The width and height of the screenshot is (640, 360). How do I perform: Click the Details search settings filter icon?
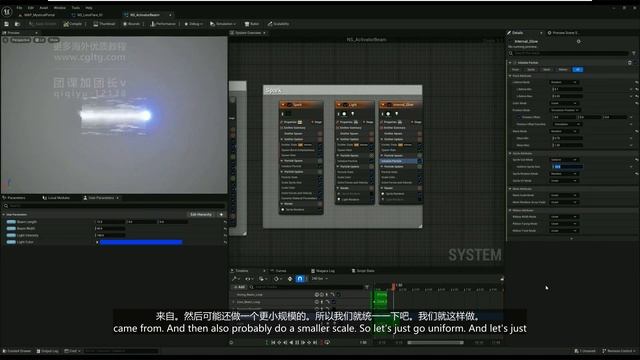[x=634, y=53]
